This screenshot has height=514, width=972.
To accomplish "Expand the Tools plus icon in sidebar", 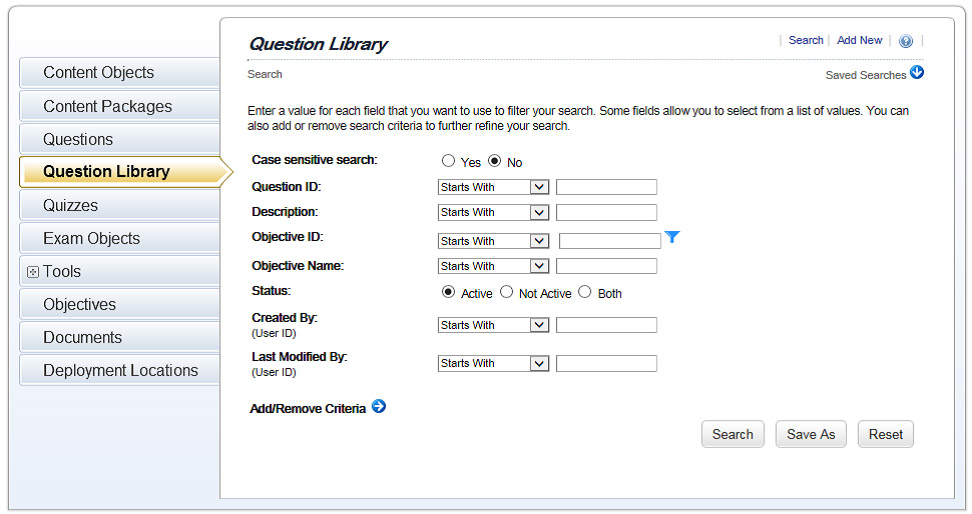I will tap(32, 272).
